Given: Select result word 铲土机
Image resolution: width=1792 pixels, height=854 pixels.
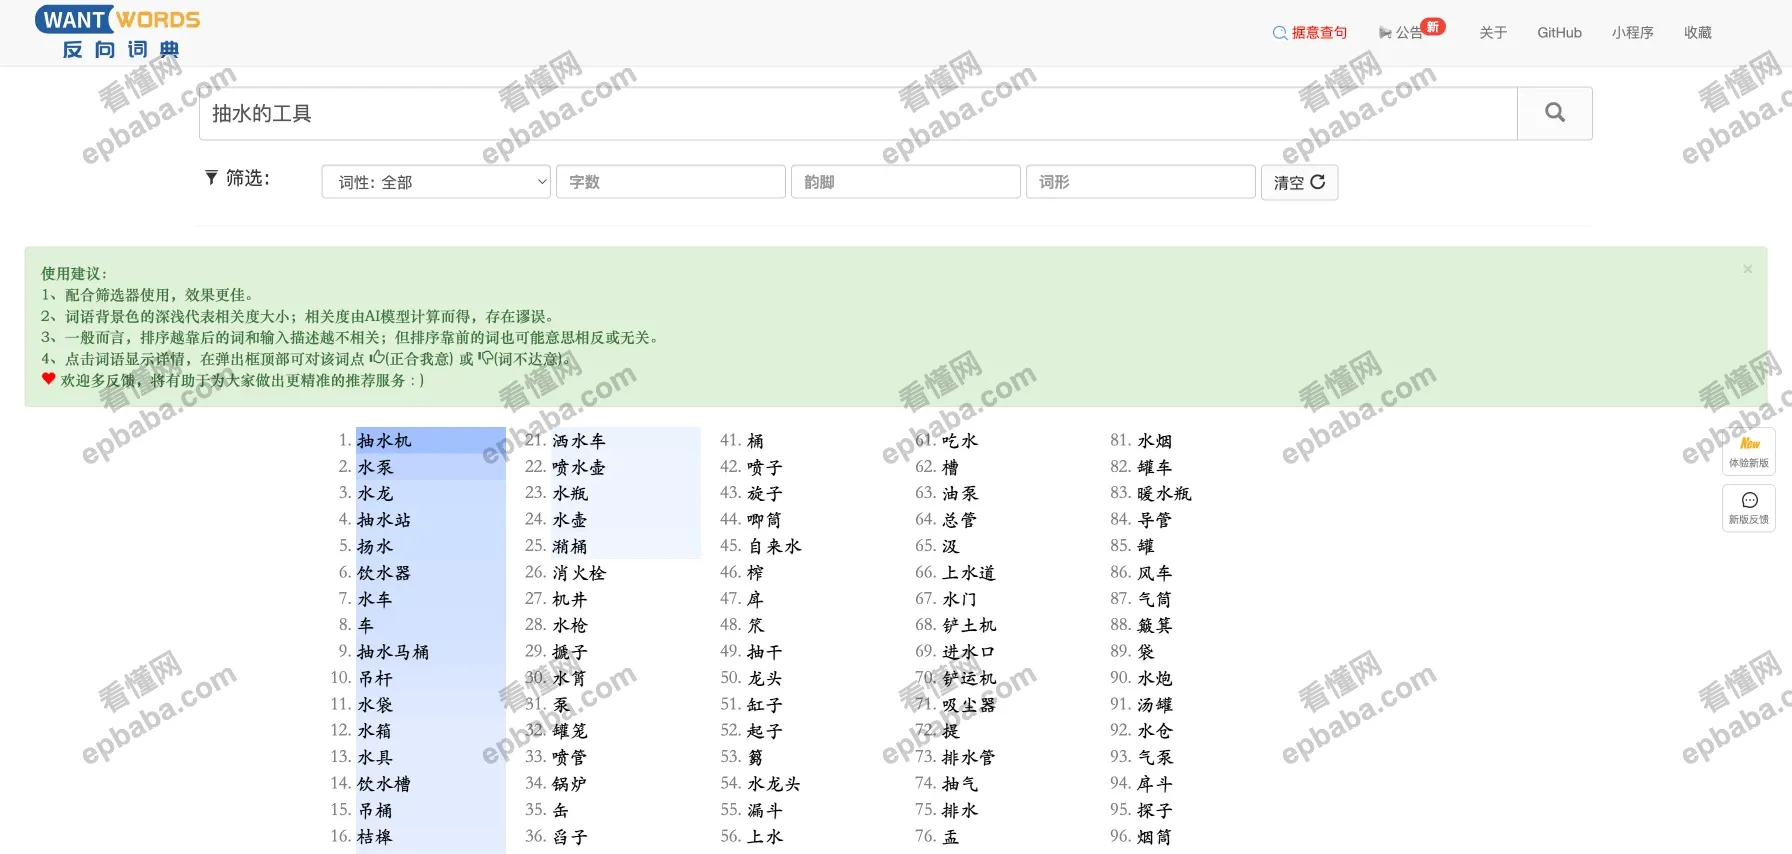Looking at the screenshot, I should 969,626.
